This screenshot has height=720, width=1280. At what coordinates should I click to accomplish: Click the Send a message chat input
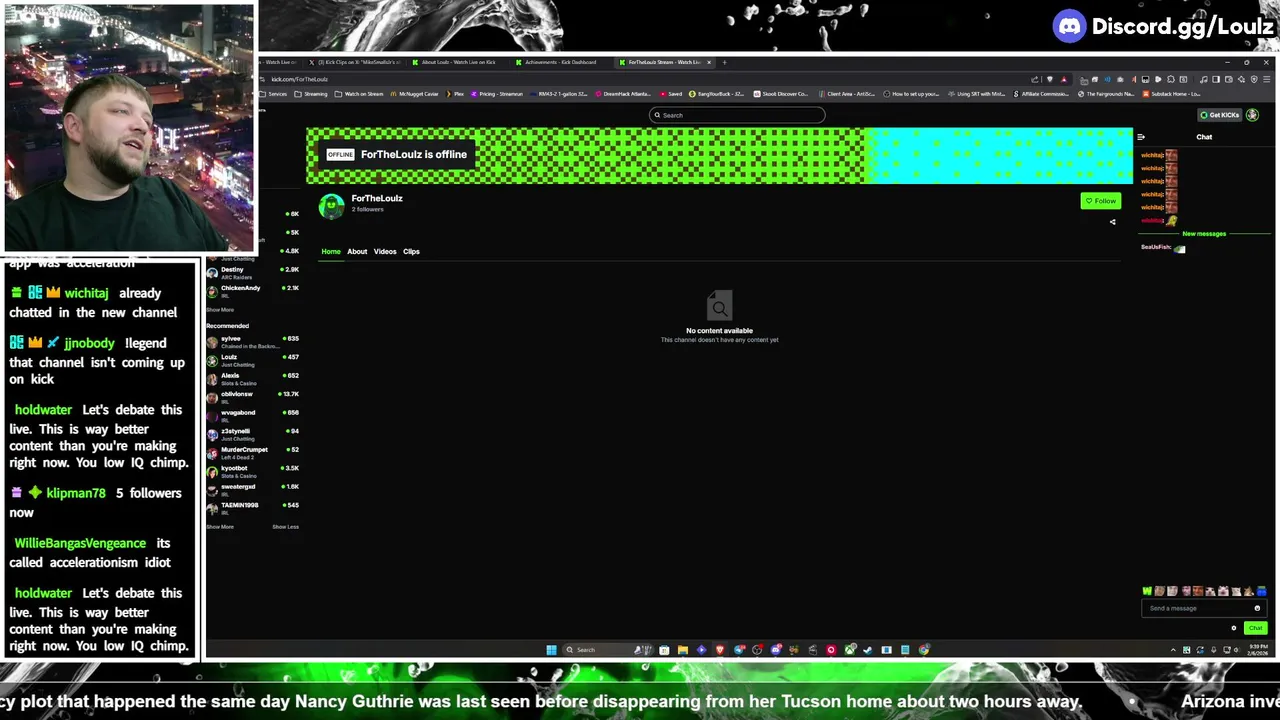point(1205,608)
